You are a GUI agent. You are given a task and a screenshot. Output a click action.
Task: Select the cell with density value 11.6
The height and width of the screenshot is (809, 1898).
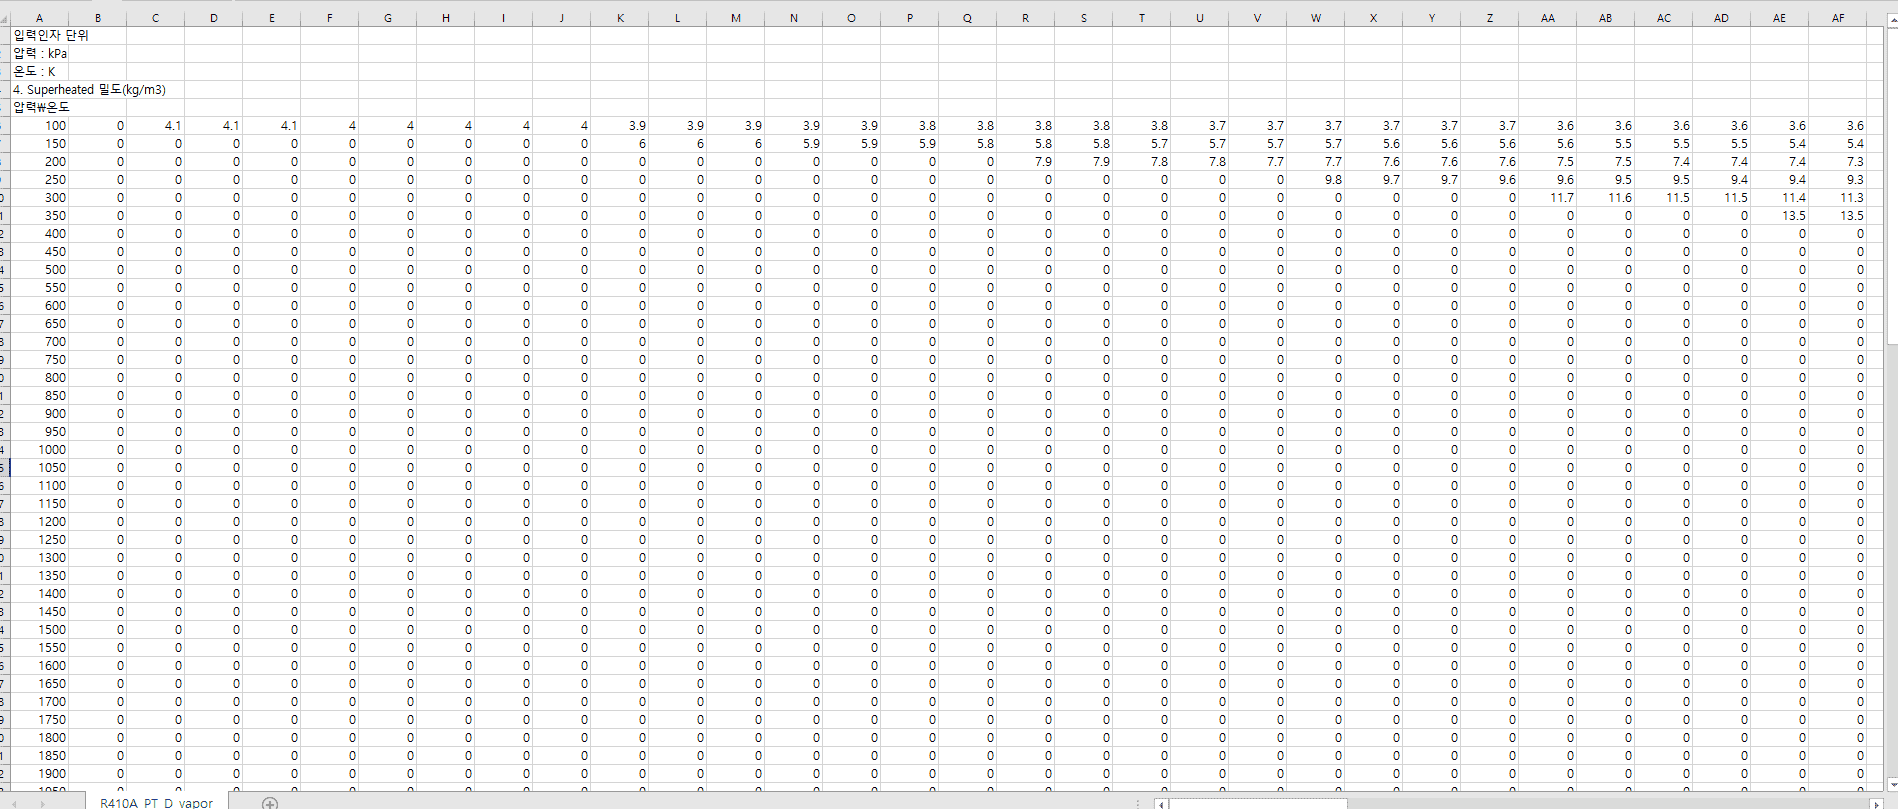coord(1605,197)
